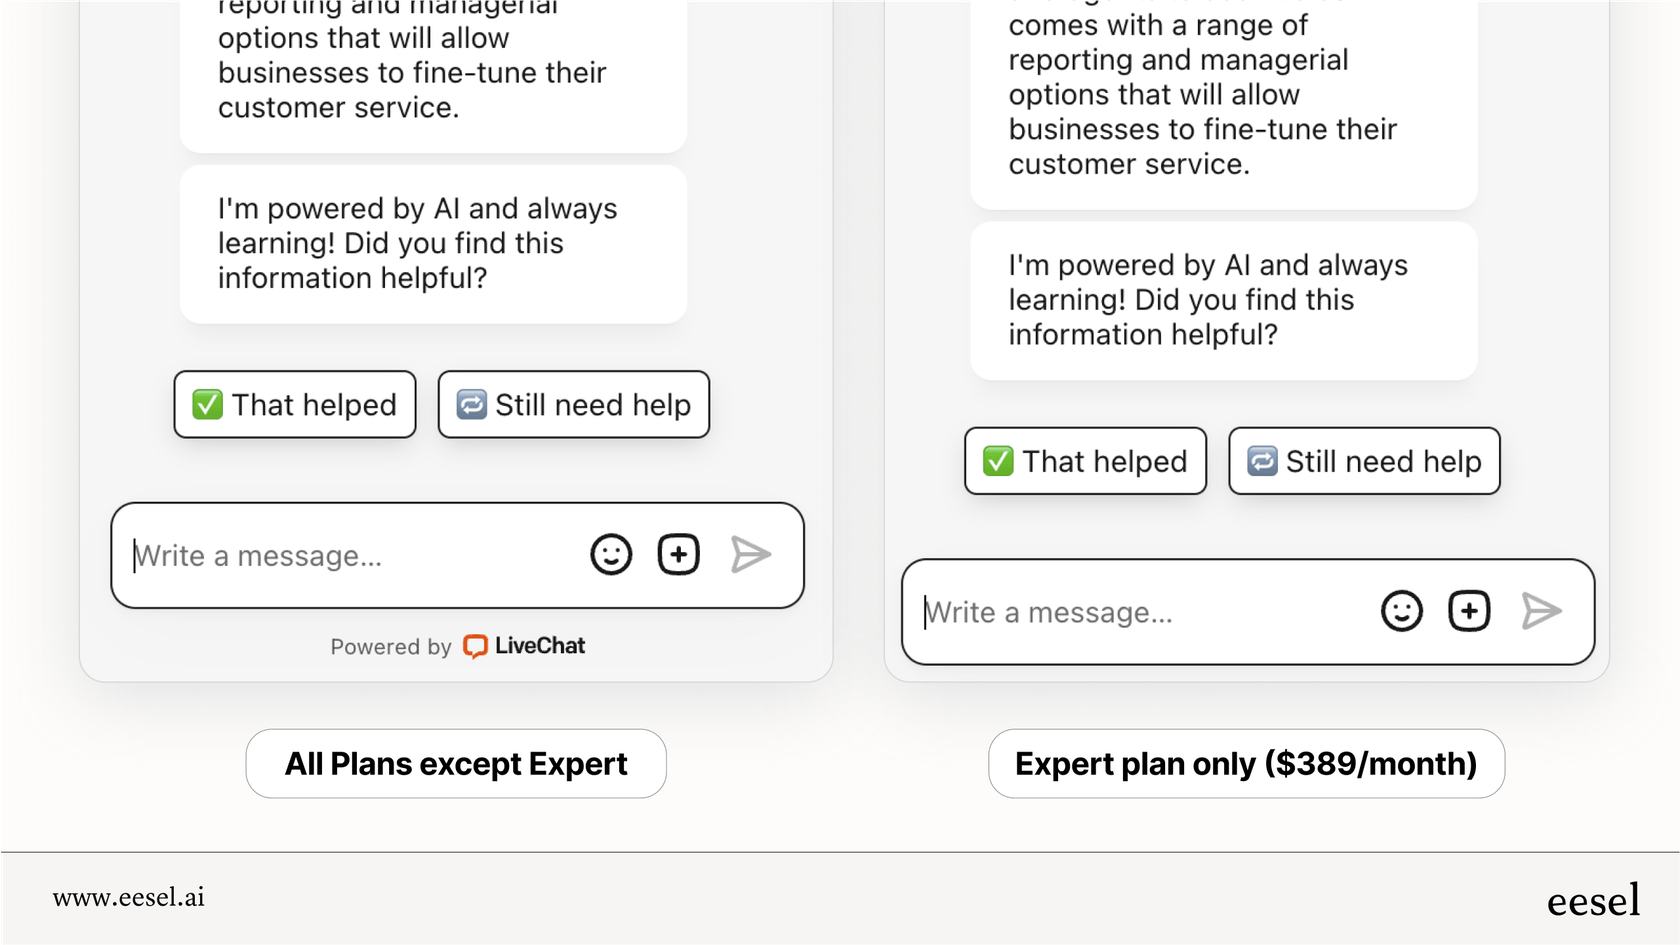
Task: Click the Expert plan only label
Action: click(x=1246, y=763)
